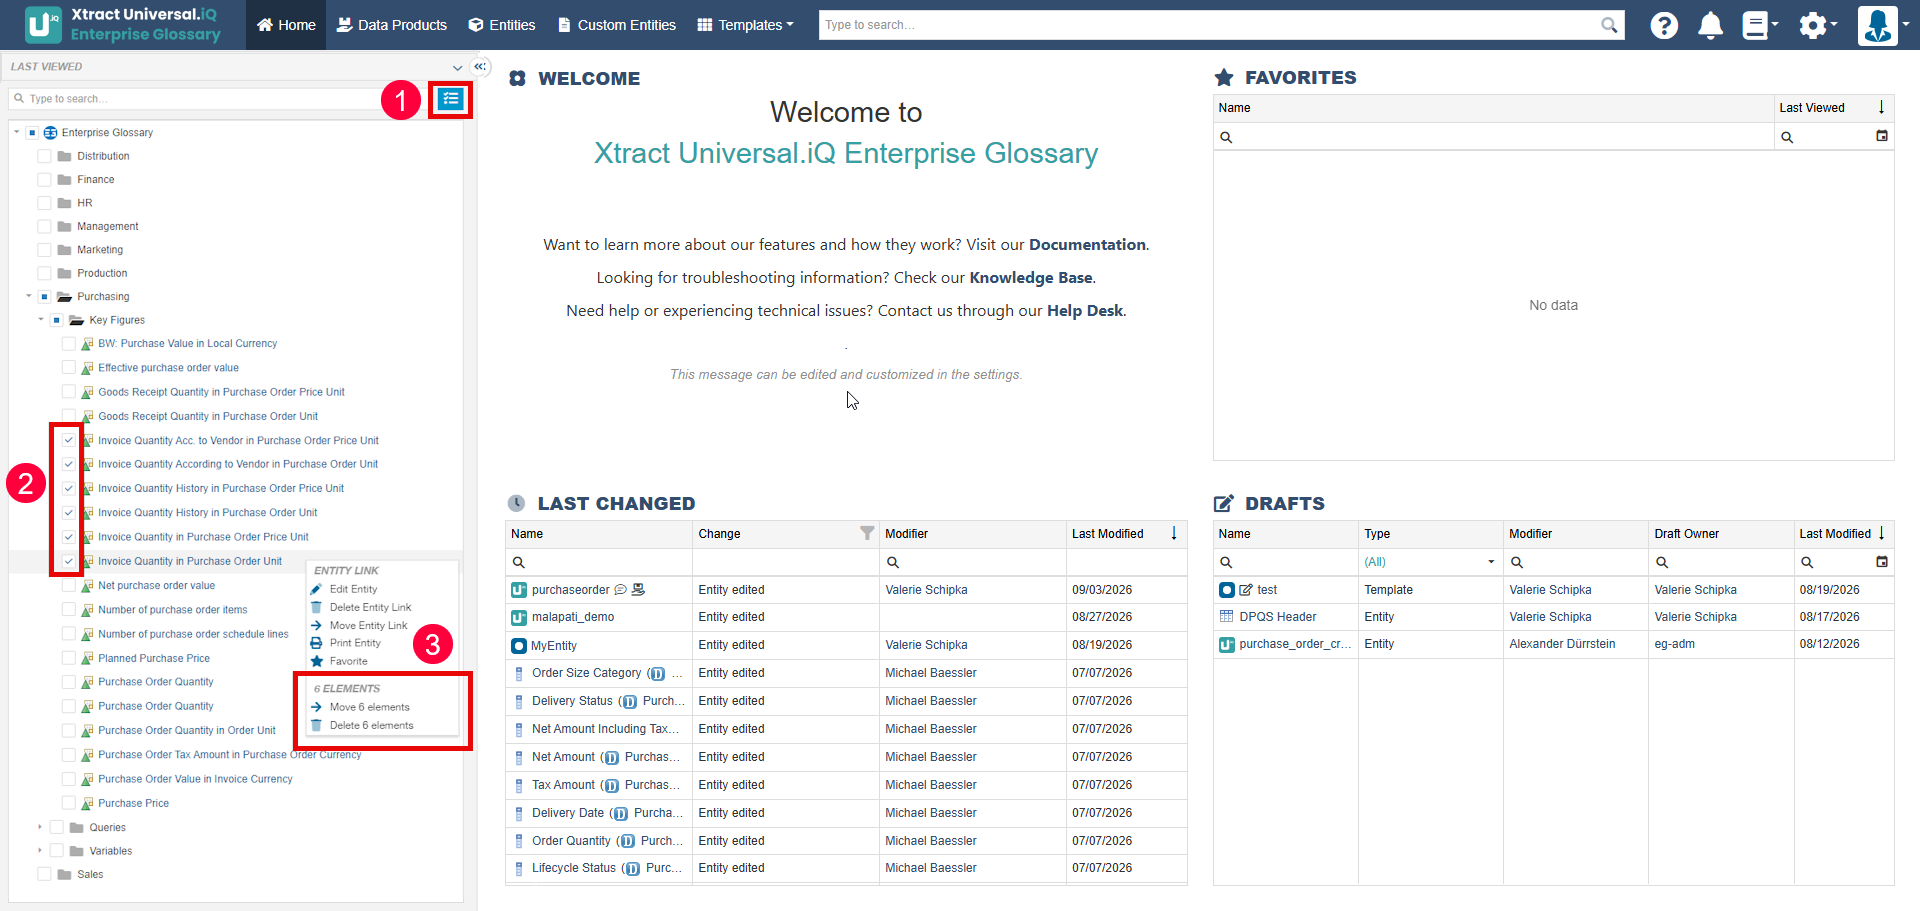The width and height of the screenshot is (1920, 911).
Task: Open the purchase_order_cr... draft
Action: [x=1295, y=644]
